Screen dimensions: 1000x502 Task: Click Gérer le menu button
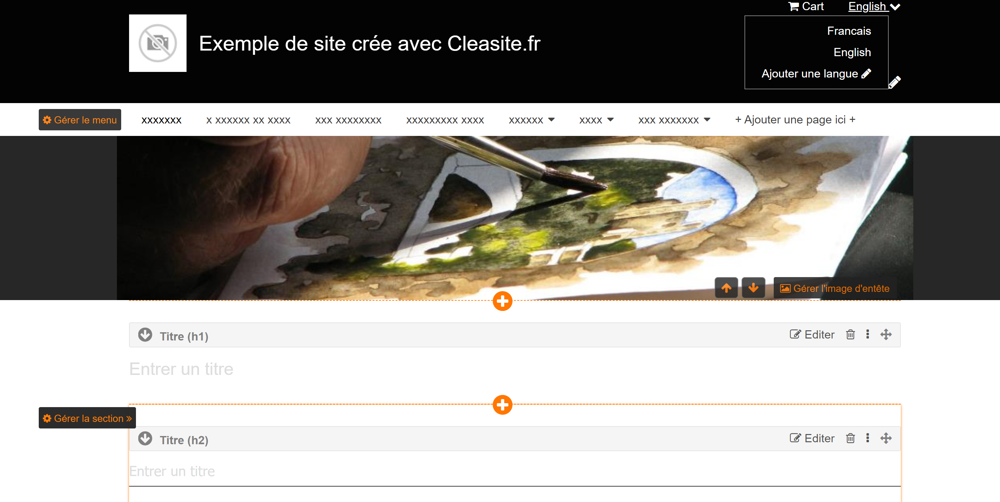pyautogui.click(x=80, y=119)
